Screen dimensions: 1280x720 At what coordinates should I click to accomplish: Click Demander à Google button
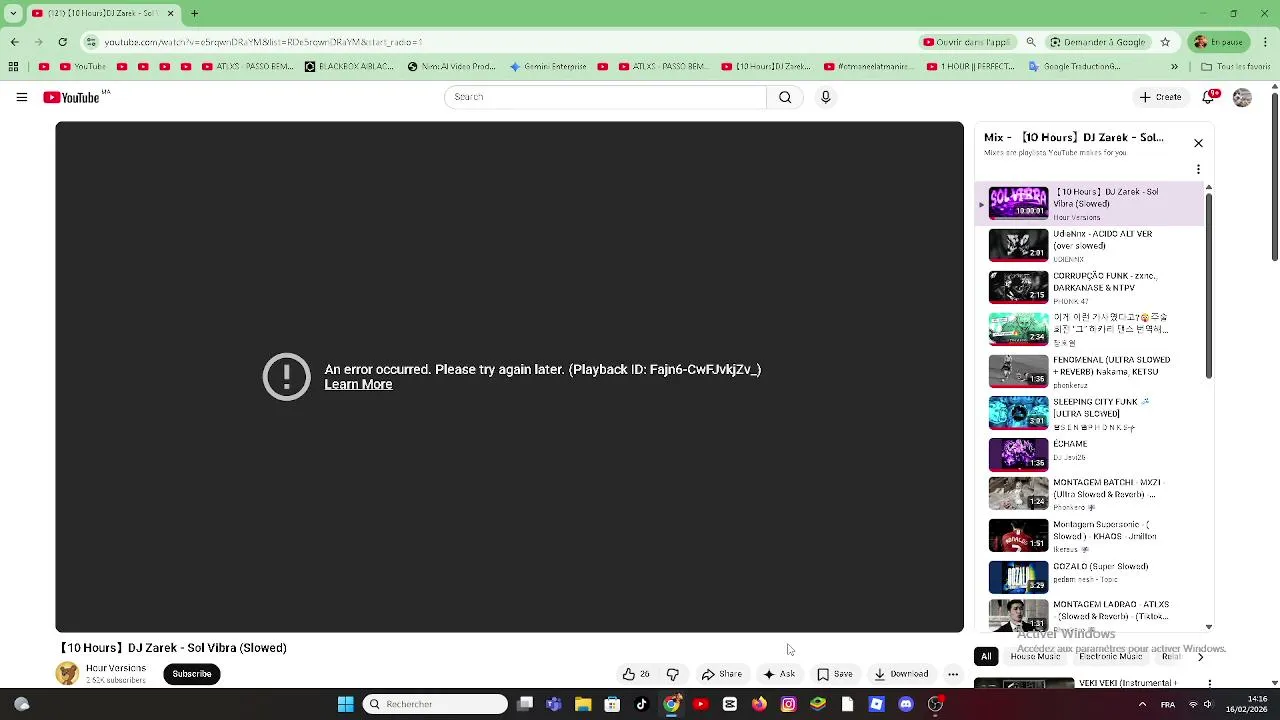(1098, 42)
